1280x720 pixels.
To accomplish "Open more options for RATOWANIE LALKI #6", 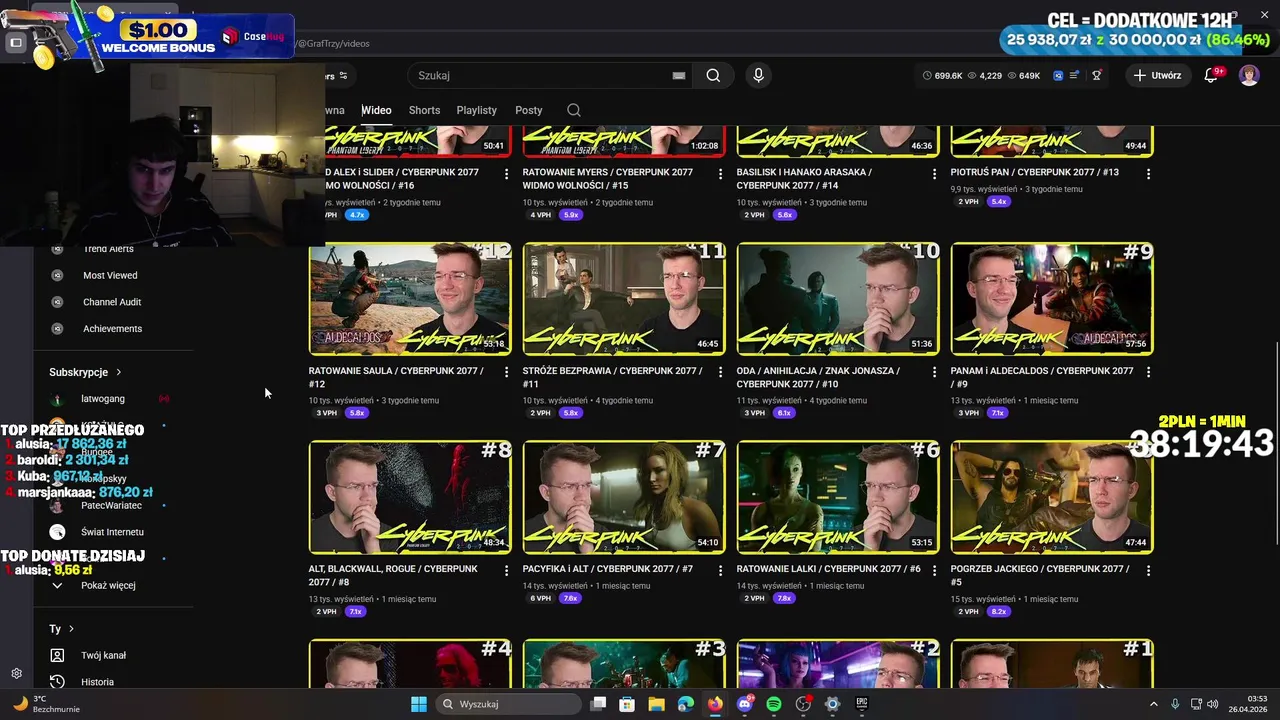I will 934,570.
